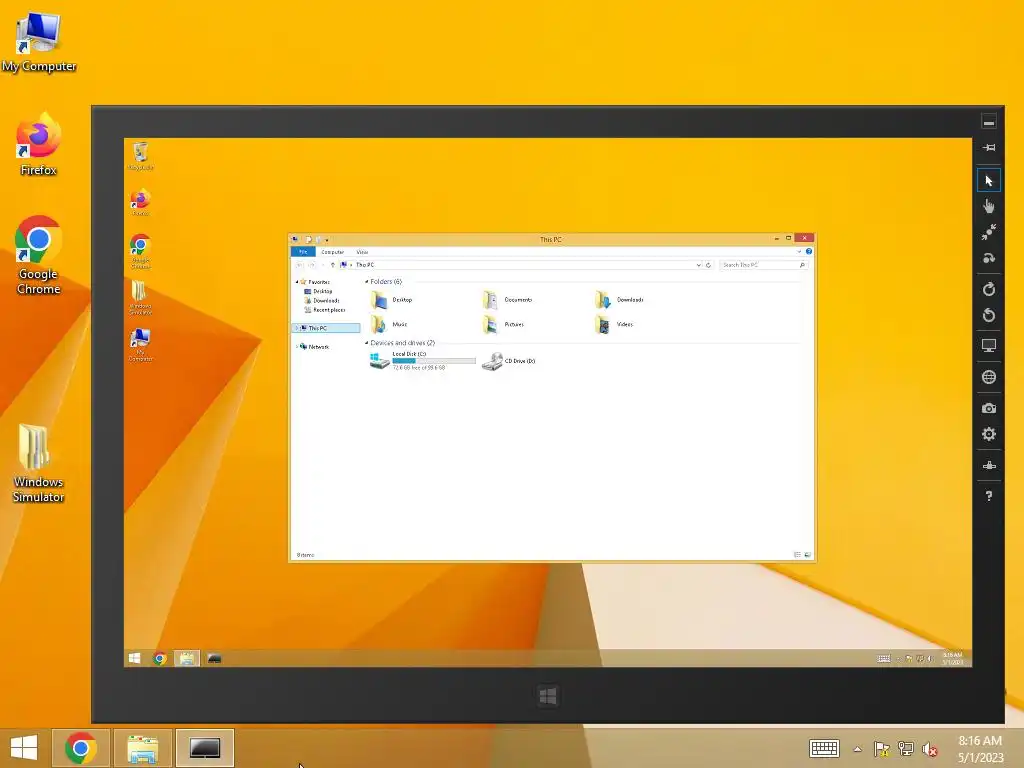Screen dimensions: 1024x768
Task: Open File tab in This PC window
Action: 303,252
